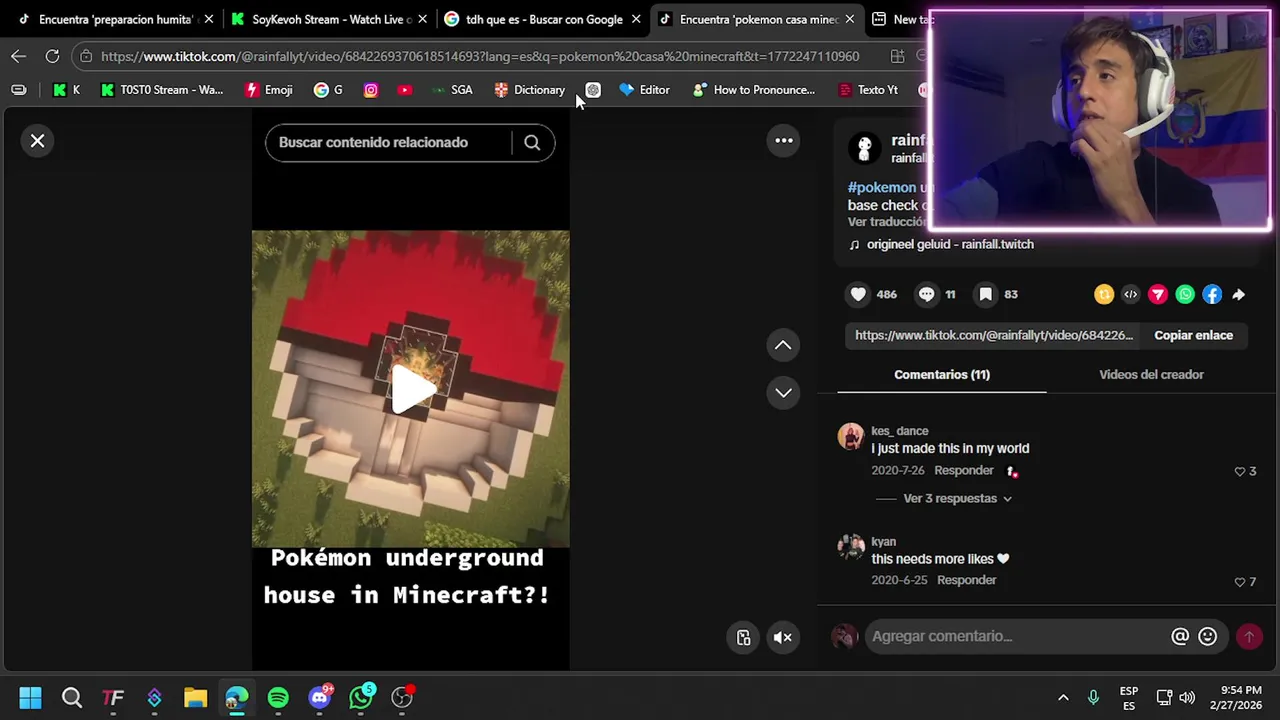This screenshot has width=1280, height=720.
Task: Open the three-dot more options menu
Action: point(784,141)
